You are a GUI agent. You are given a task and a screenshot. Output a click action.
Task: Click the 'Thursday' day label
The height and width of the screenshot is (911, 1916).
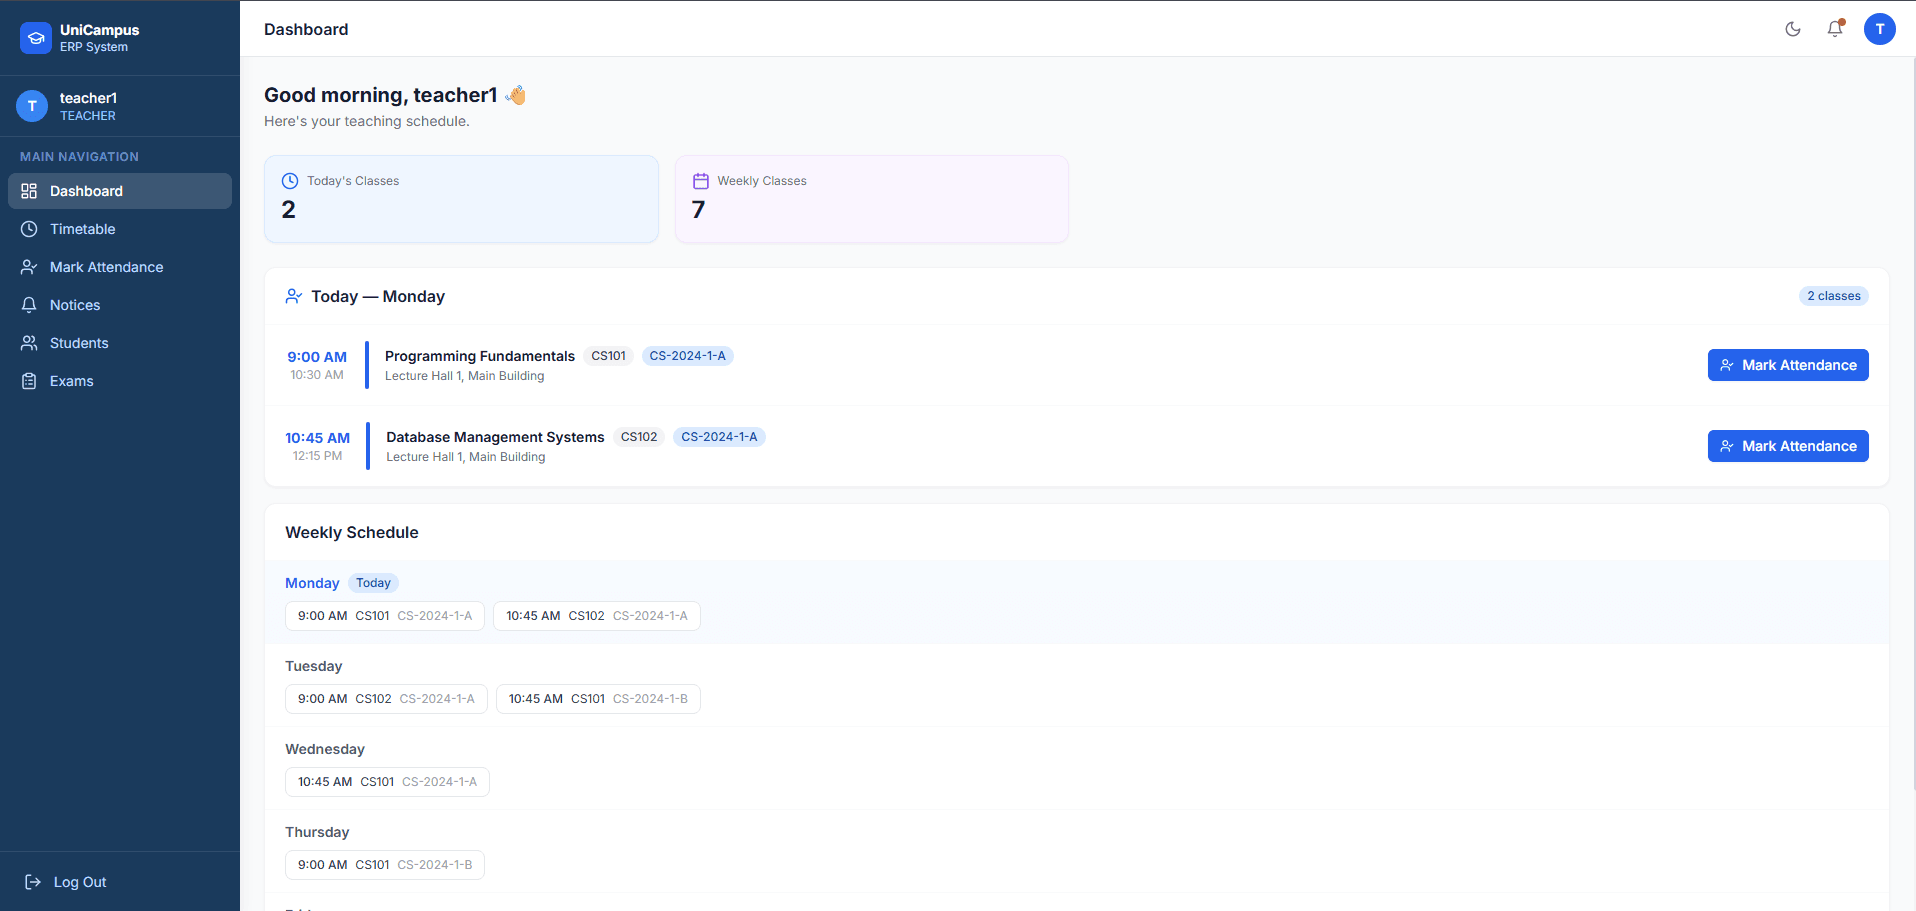pyautogui.click(x=317, y=832)
